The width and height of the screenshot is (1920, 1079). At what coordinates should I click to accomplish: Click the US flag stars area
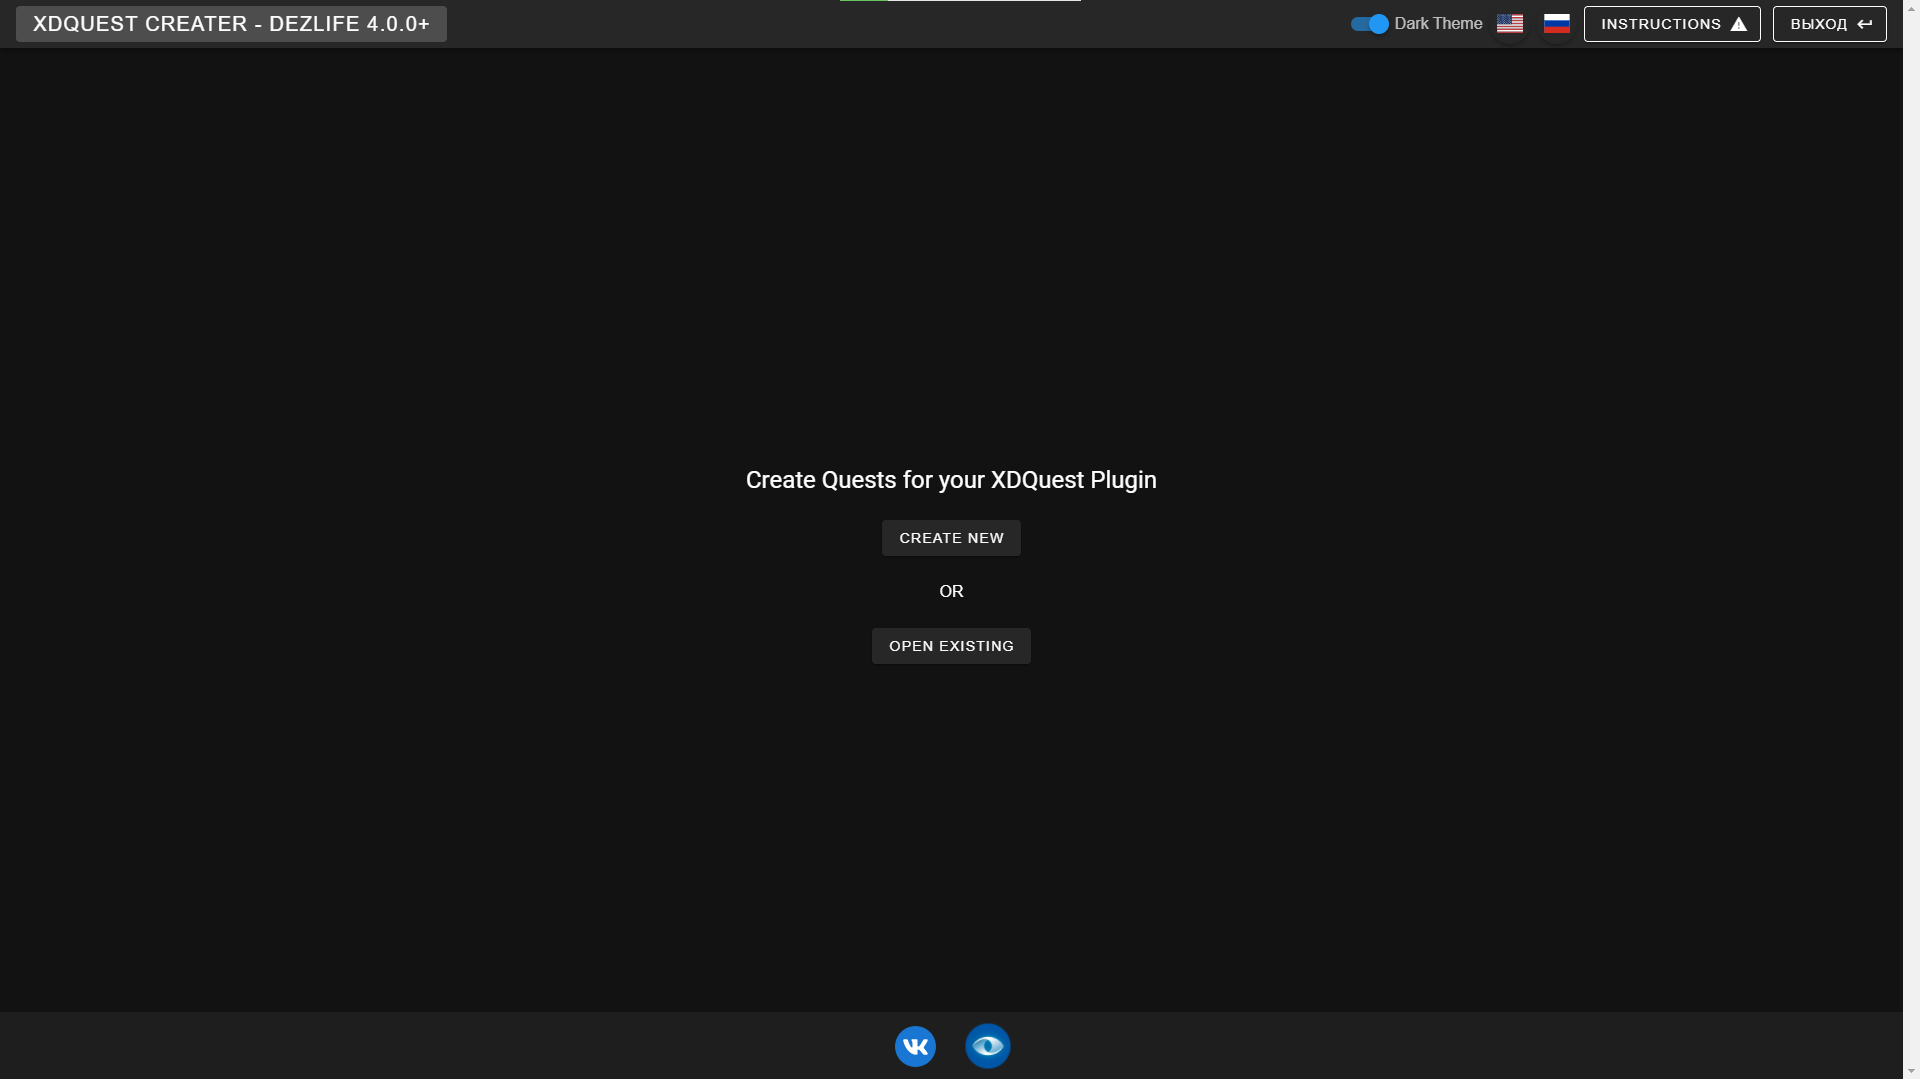[1504, 19]
